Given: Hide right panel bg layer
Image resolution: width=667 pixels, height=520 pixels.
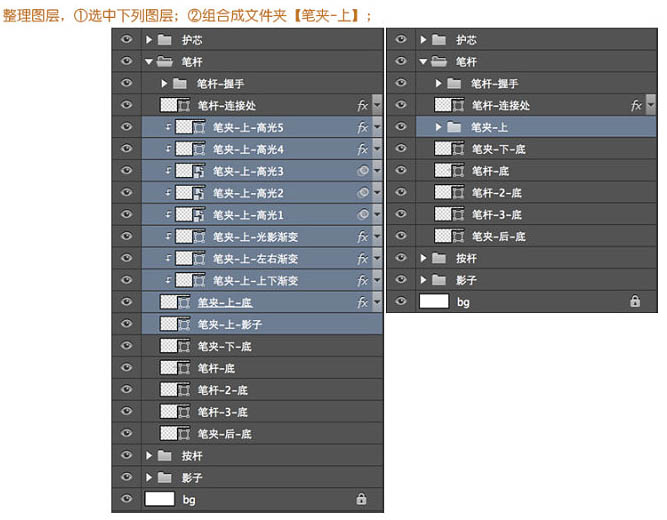Looking at the screenshot, I should coord(401,301).
